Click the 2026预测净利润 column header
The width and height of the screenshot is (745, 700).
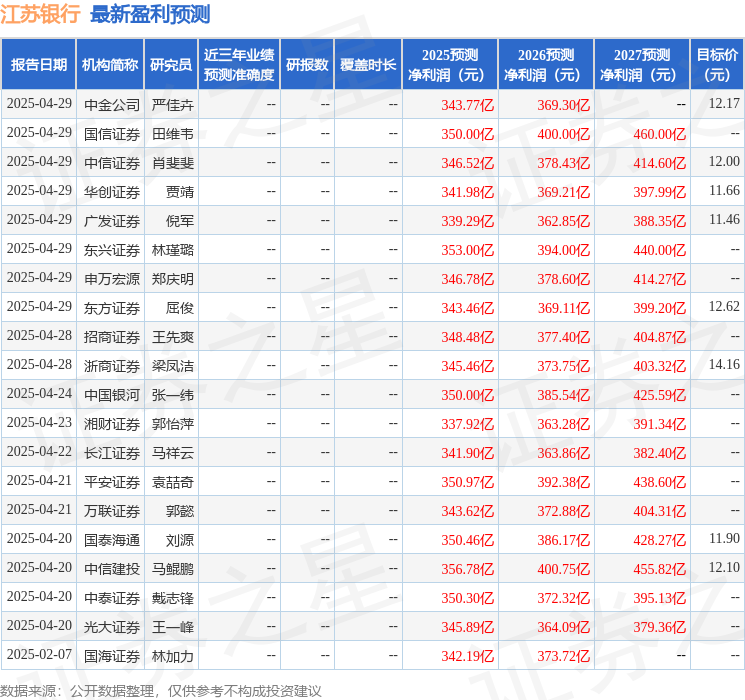[546, 65]
